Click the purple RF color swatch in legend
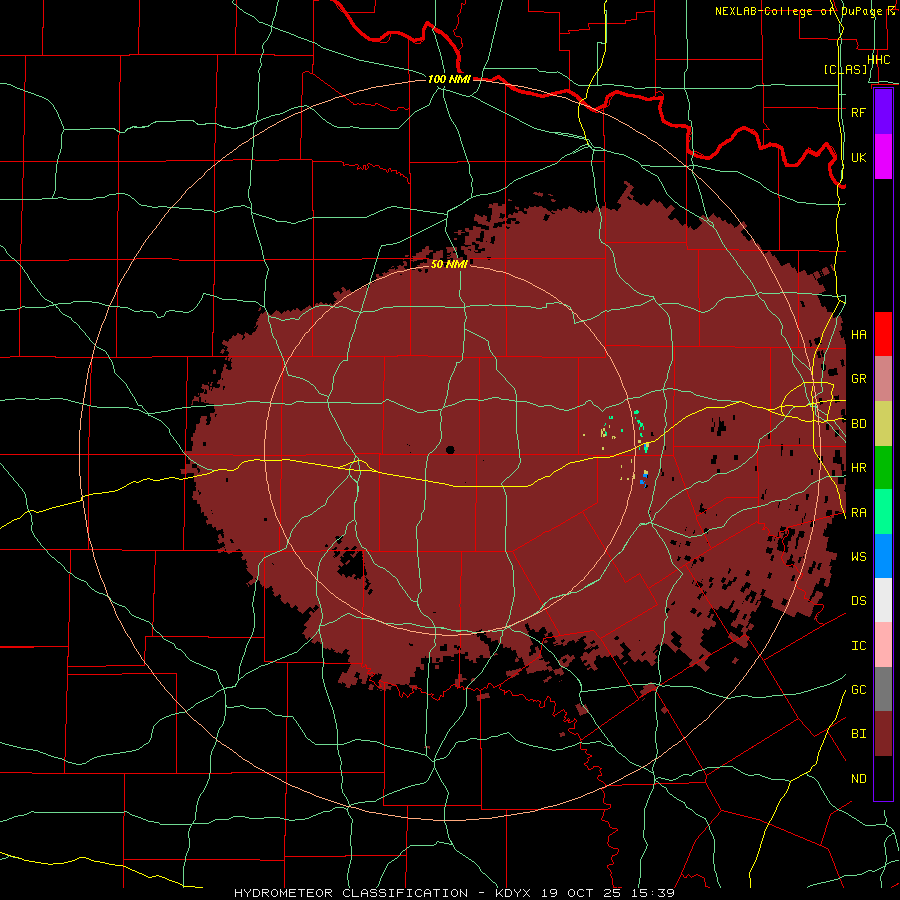900x900 pixels. click(x=883, y=112)
